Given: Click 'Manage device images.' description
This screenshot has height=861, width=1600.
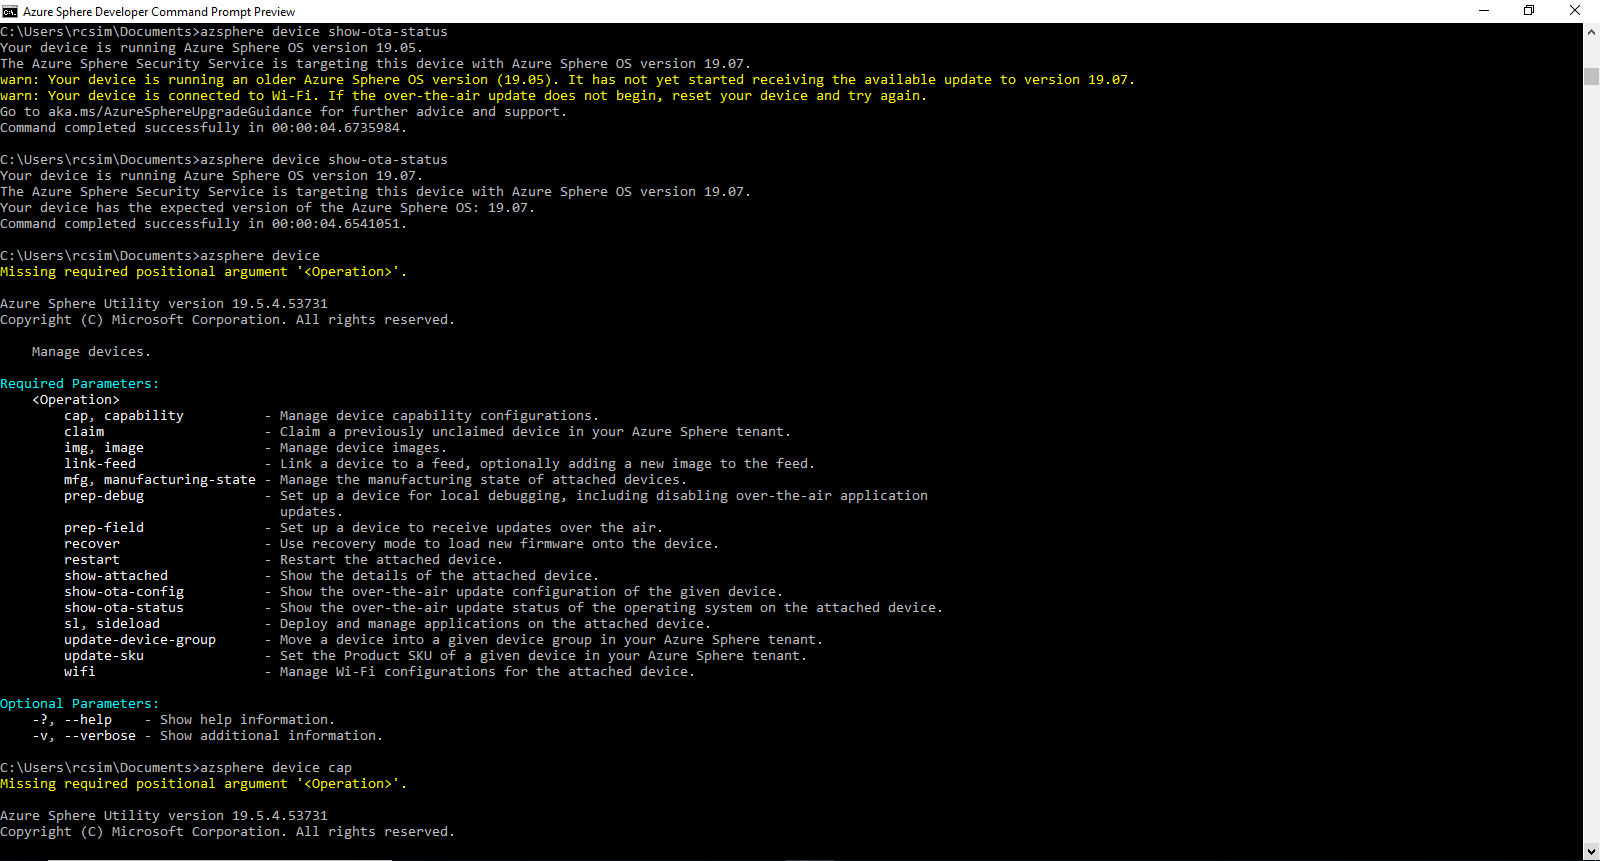Looking at the screenshot, I should pyautogui.click(x=364, y=448).
